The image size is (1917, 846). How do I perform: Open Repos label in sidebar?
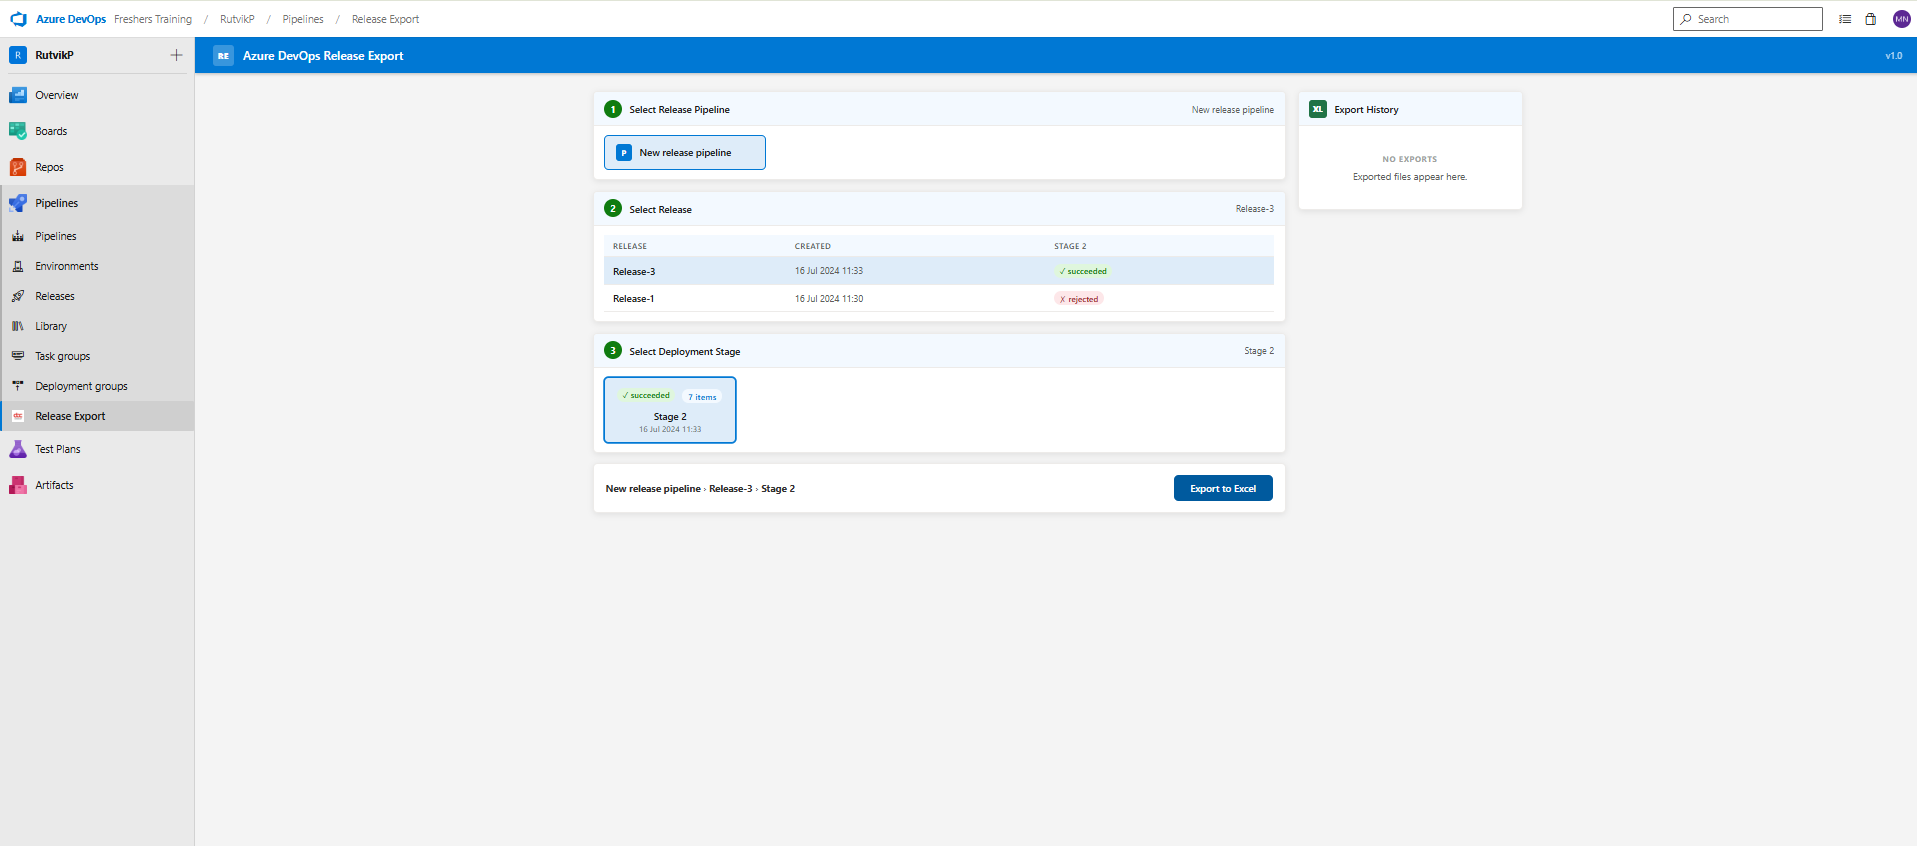pyautogui.click(x=49, y=167)
